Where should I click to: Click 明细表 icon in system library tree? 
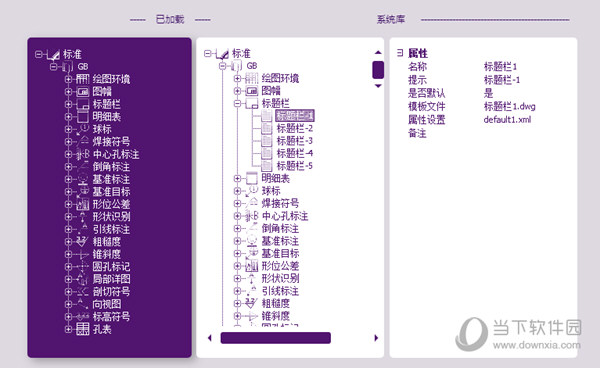251,178
